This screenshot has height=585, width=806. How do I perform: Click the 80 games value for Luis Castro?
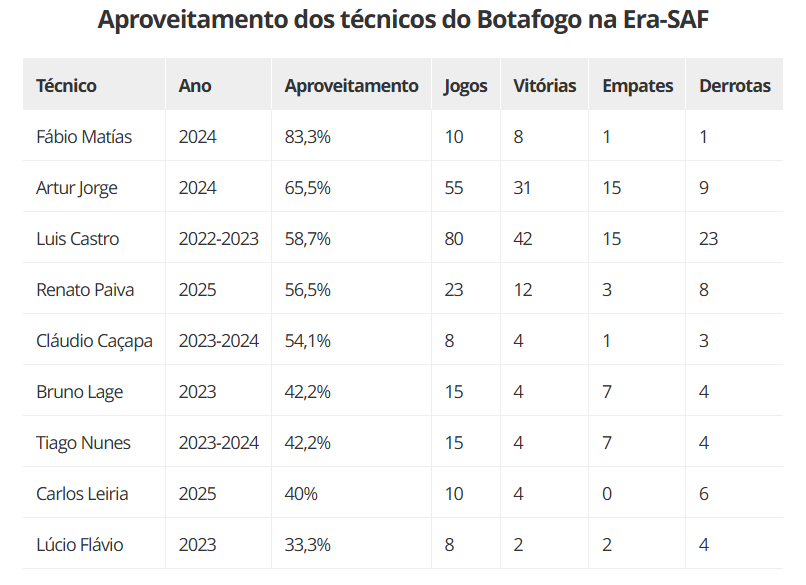pyautogui.click(x=454, y=239)
